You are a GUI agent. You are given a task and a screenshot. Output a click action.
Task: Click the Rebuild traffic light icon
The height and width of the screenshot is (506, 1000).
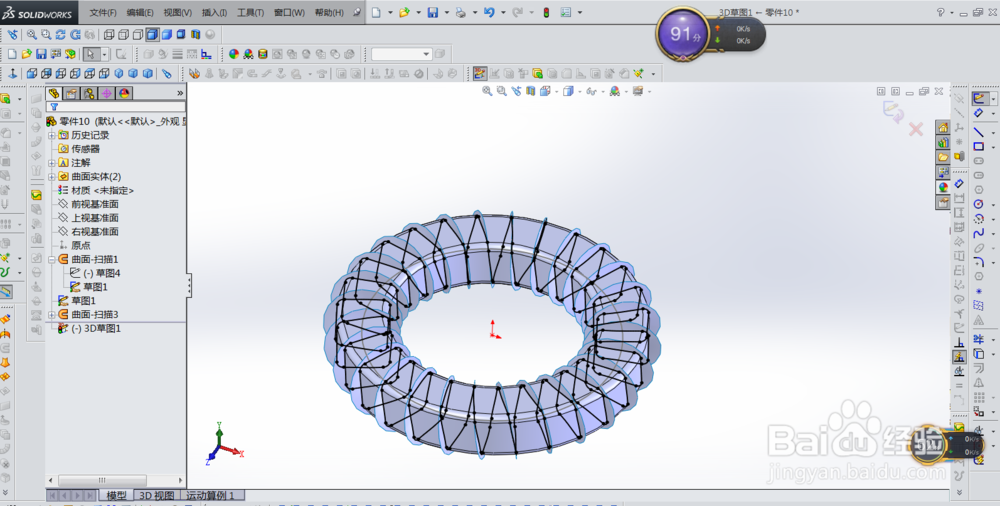tap(546, 12)
